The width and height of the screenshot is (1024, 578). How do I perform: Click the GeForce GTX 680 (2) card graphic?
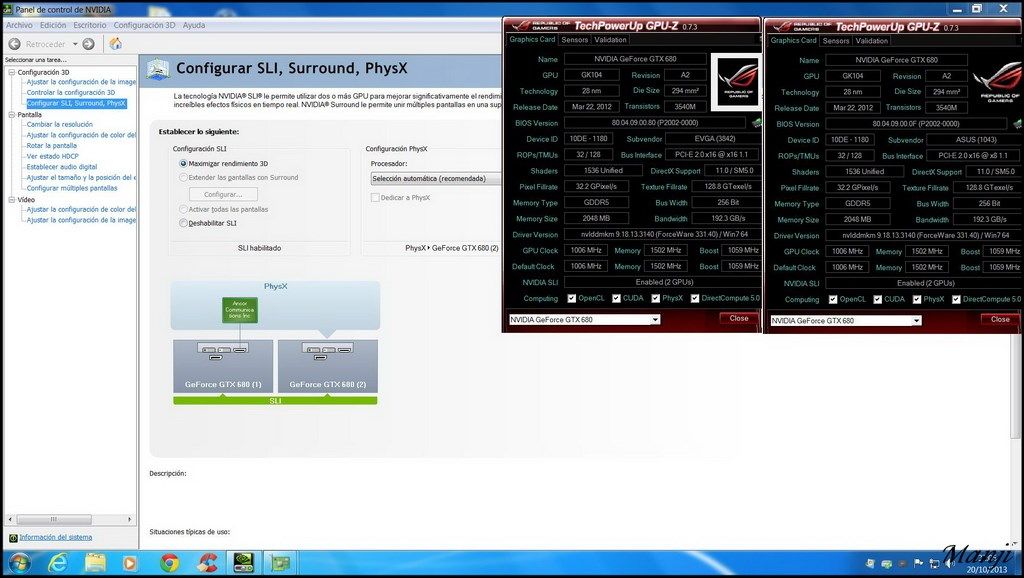pos(327,366)
